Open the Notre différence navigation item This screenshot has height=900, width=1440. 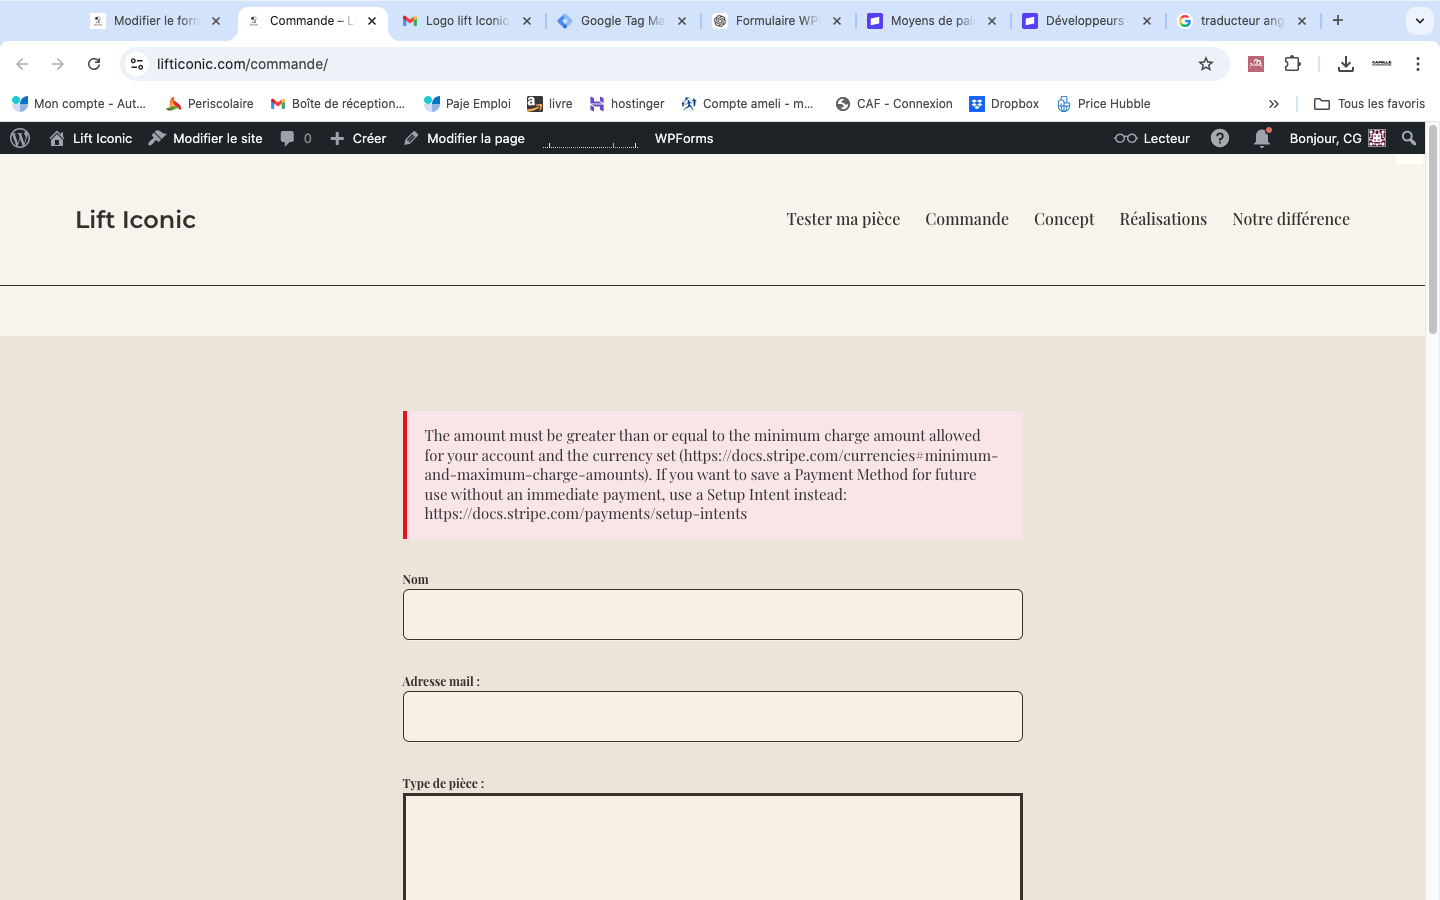tap(1291, 219)
